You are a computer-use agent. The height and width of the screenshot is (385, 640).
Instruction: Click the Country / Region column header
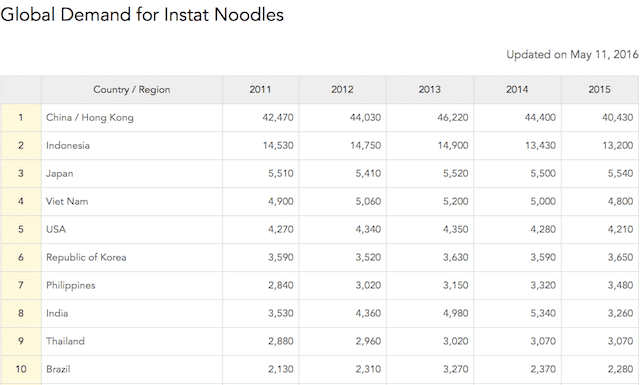pos(131,89)
